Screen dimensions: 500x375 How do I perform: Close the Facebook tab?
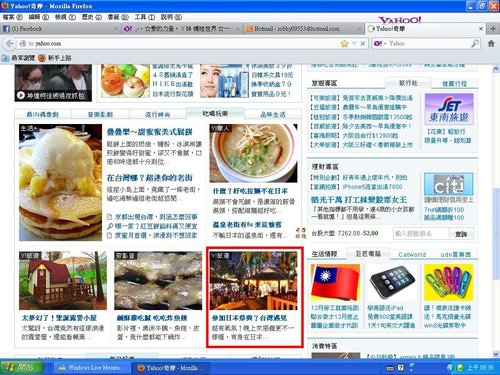(x=116, y=29)
